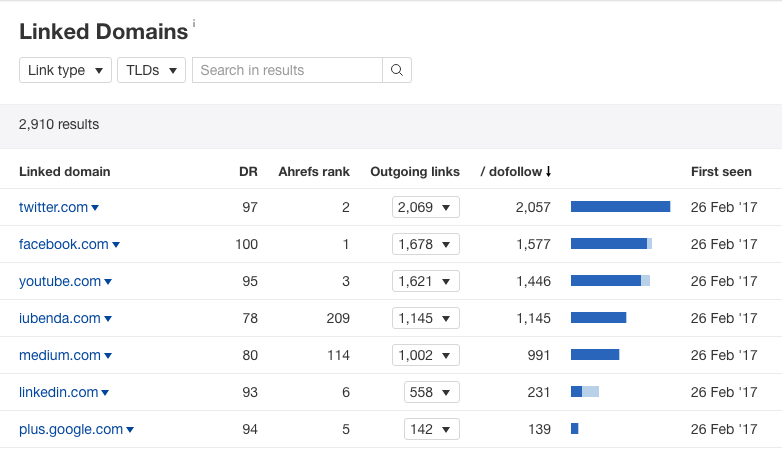Expand twitter.com outgoing links 2,069 dropdown
Screen dimensions: 782x449
click(425, 207)
